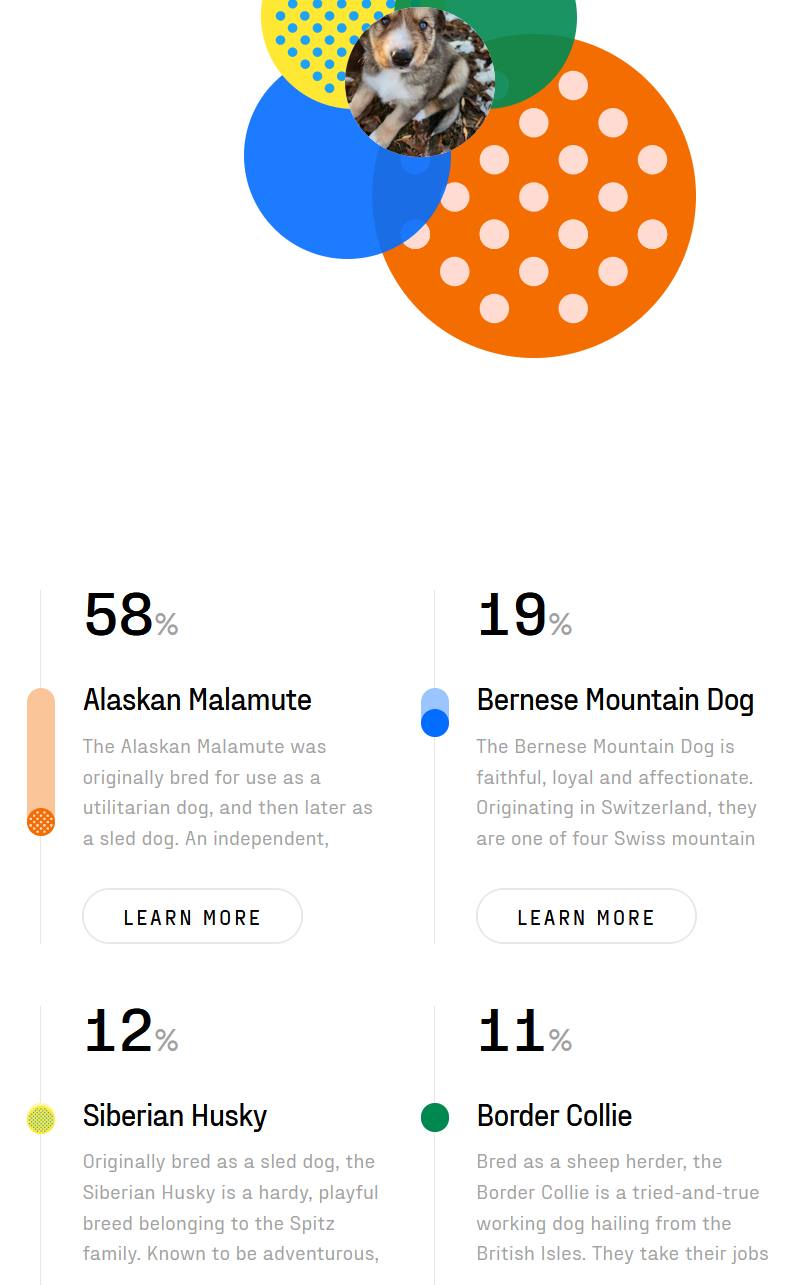Screen dimensions: 793x1285
Task: Click the 19% figure
Action: pos(524,616)
